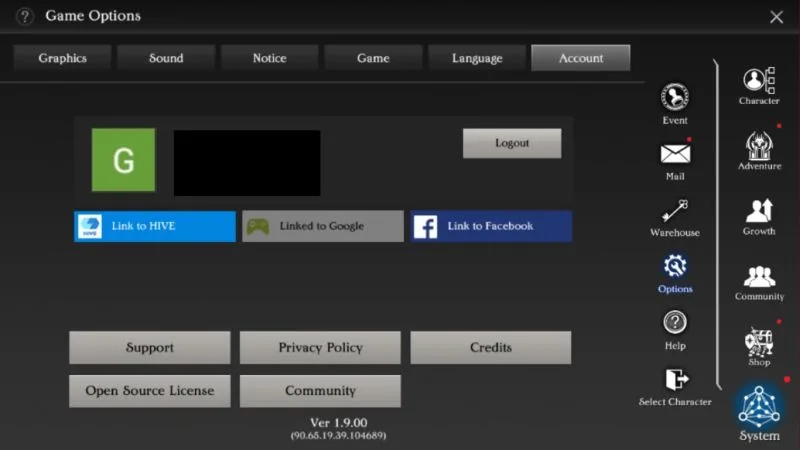This screenshot has height=450, width=800.
Task: Open the Event menu icon
Action: point(675,98)
